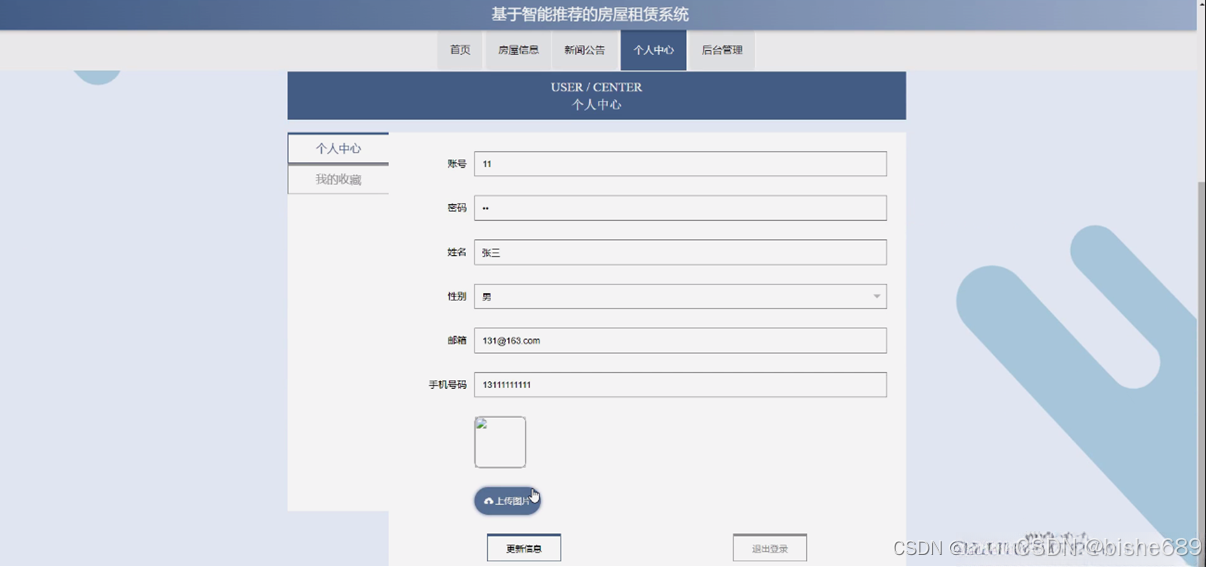This screenshot has height=567, width=1206.
Task: Click the site title 基于智能推荐的房屋租赁系统
Action: 590,15
